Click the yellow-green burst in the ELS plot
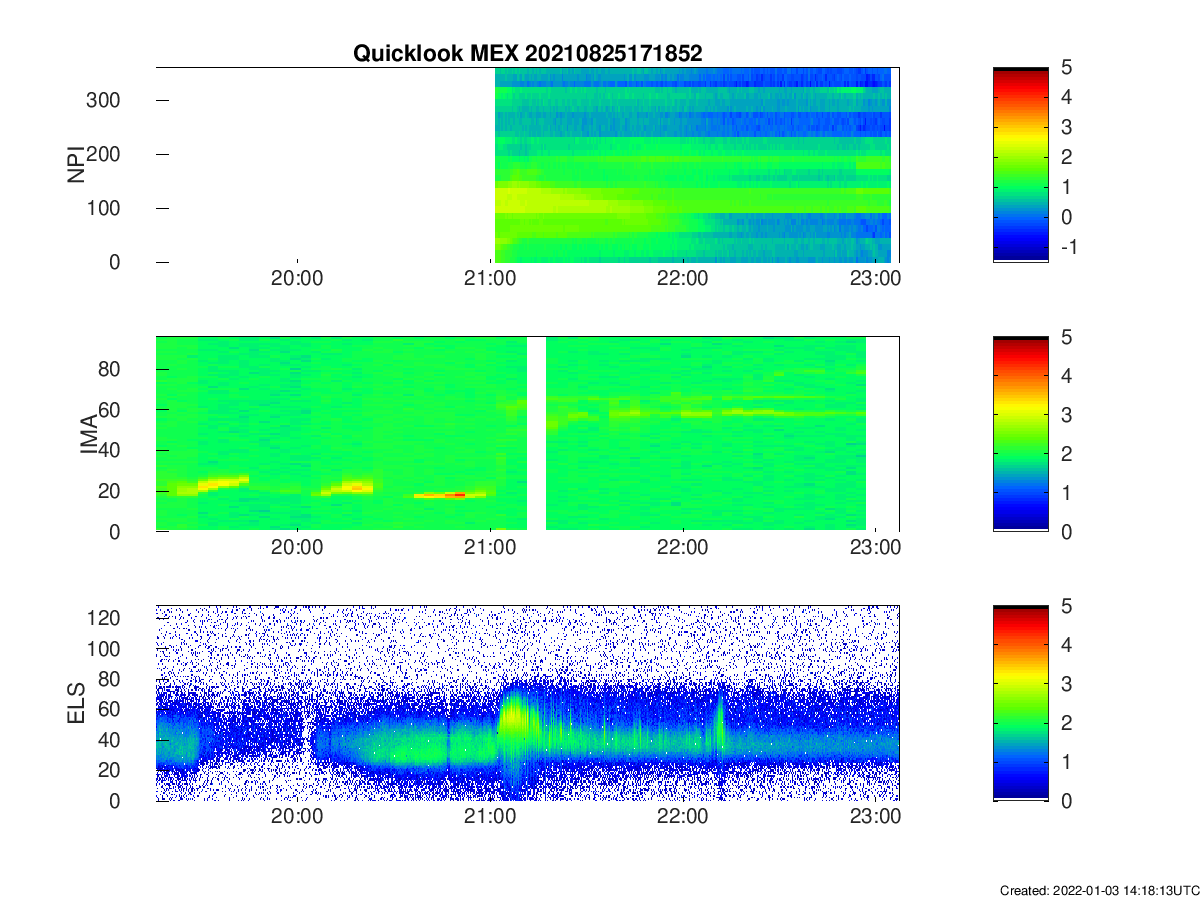Screen dimensions: 1200x900 pos(514,715)
